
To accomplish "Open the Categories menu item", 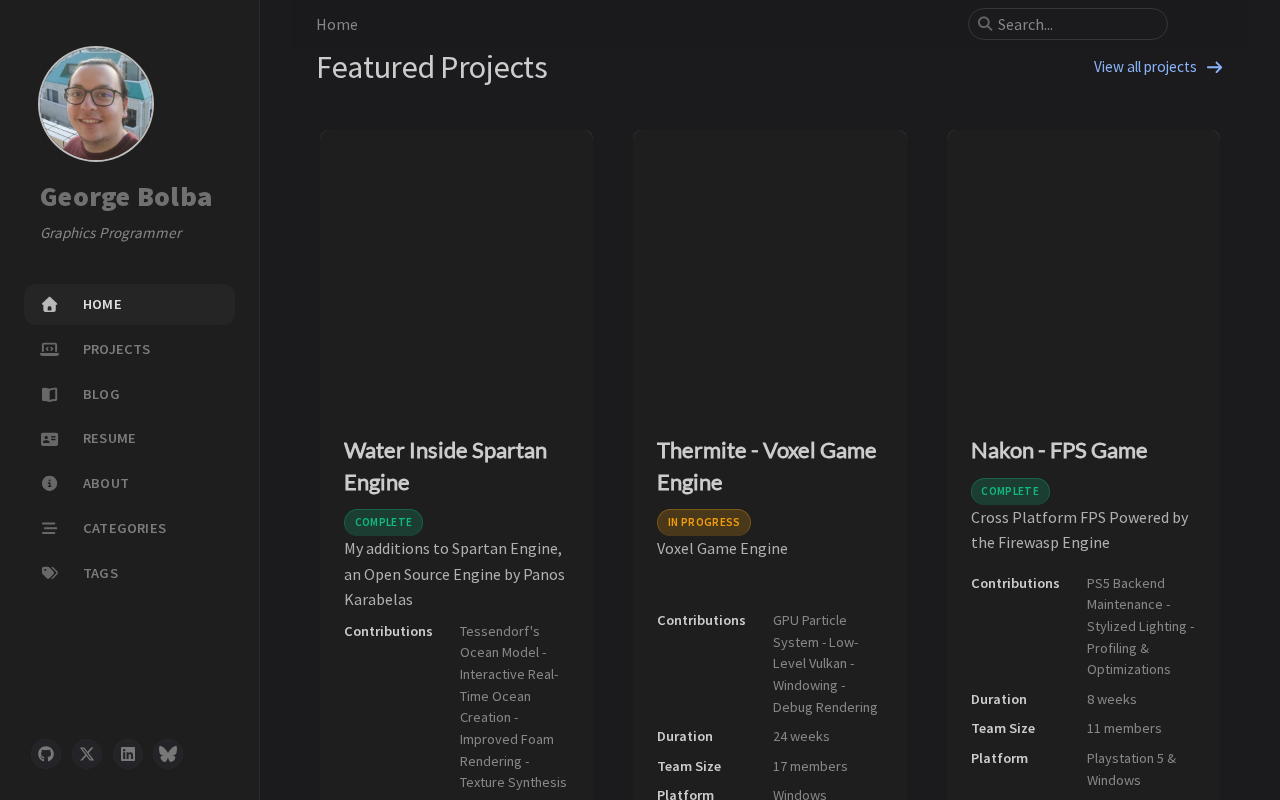I will point(124,528).
